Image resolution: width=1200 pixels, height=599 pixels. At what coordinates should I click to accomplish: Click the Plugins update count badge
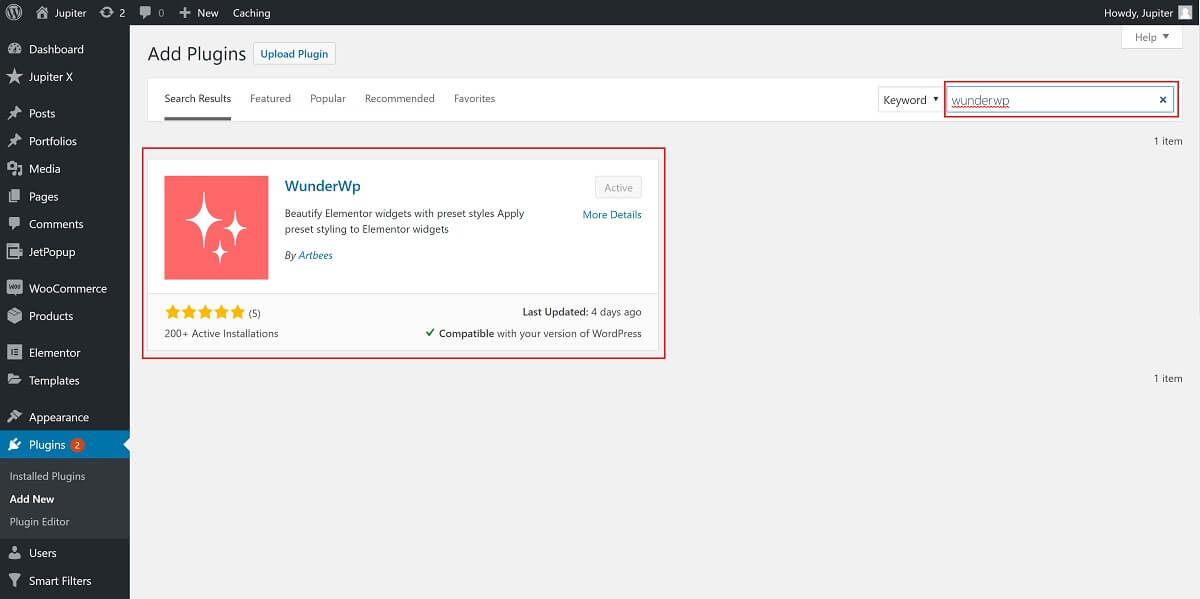click(77, 445)
